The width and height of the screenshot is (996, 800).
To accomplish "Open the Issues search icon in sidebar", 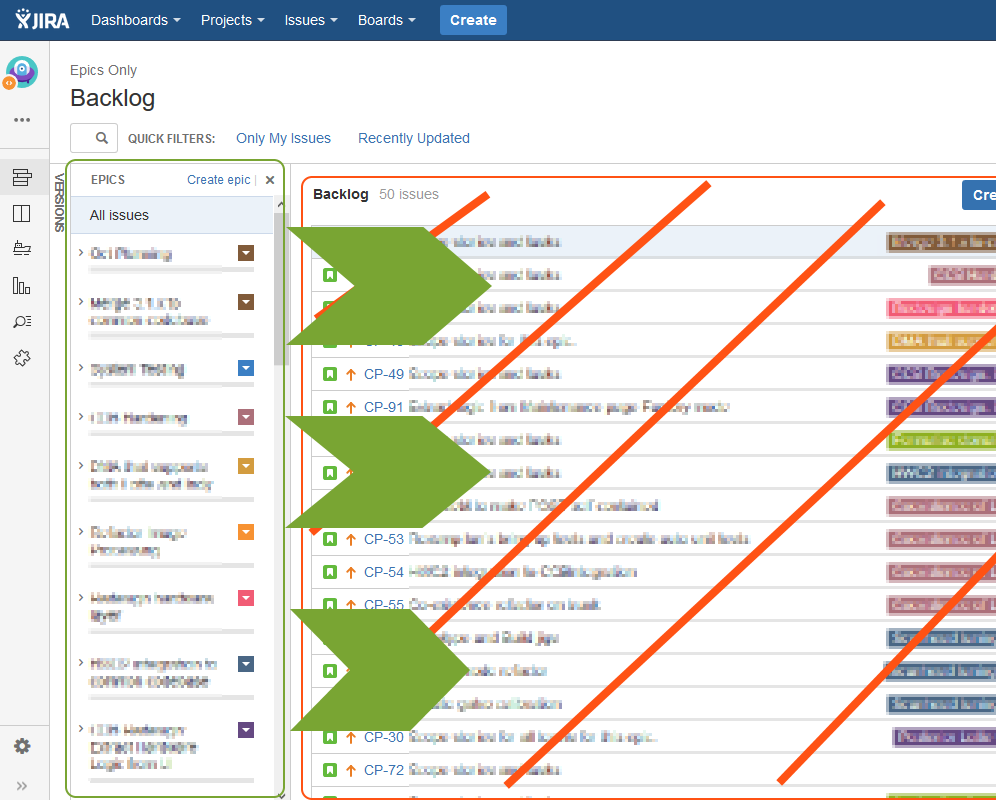I will [22, 322].
